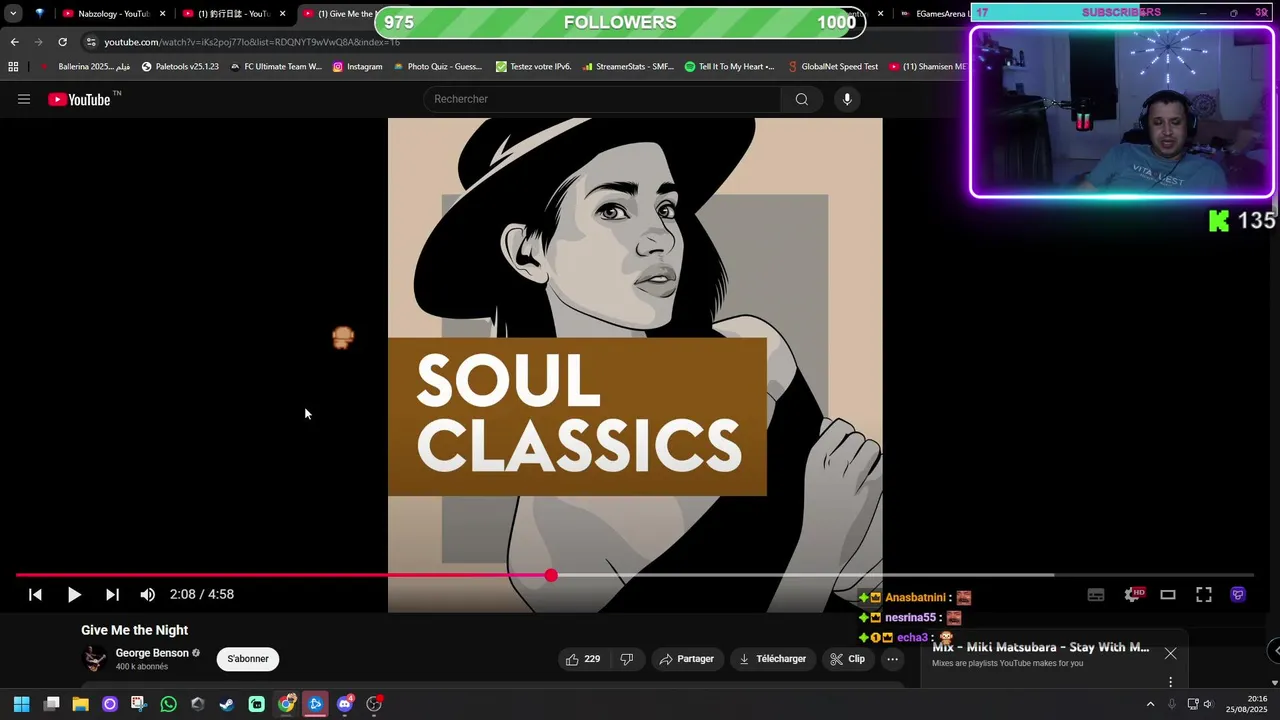This screenshot has height=720, width=1280.
Task: Toggle subtitles on the player
Action: (1096, 594)
